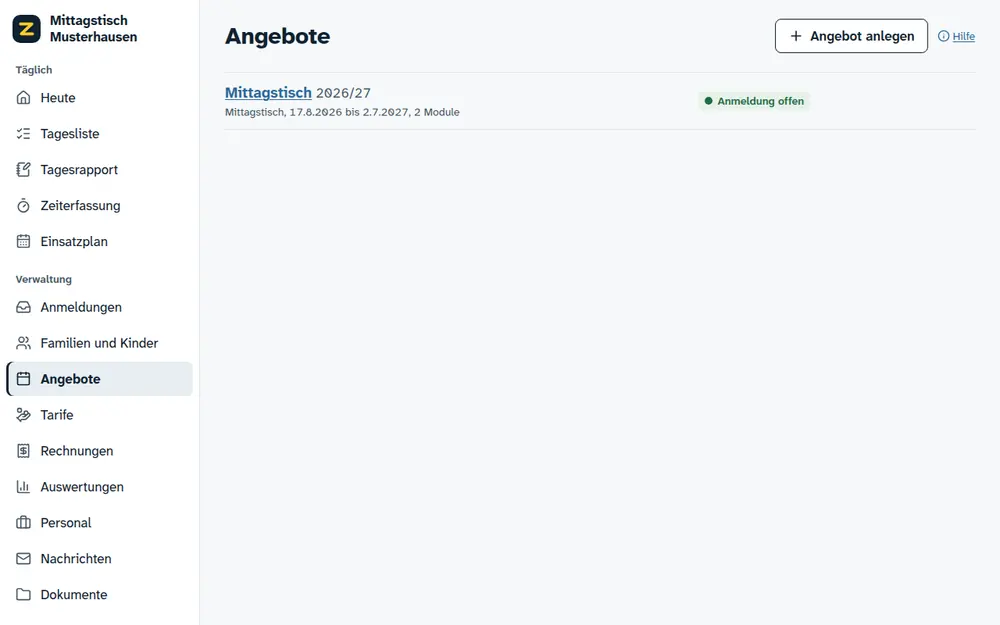The width and height of the screenshot is (1000, 625).
Task: Click the Verwaltung section label
Action: tap(44, 279)
